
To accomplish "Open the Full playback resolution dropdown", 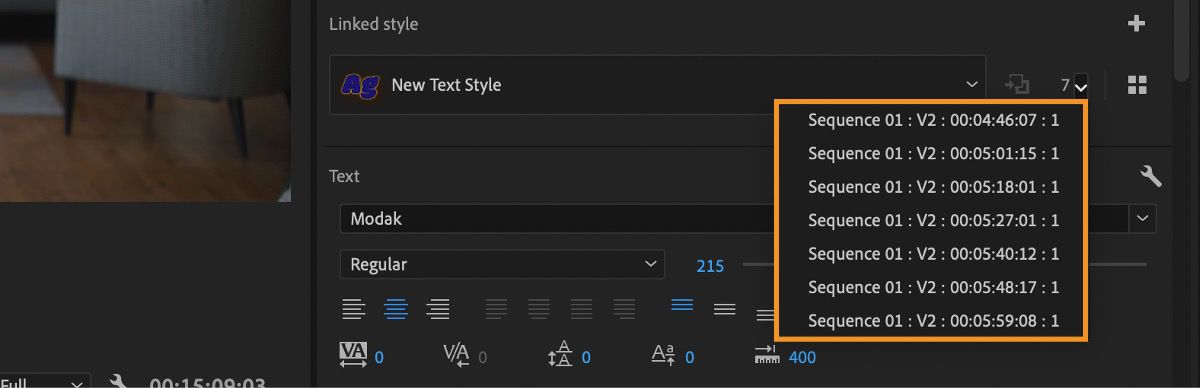I will coord(45,383).
